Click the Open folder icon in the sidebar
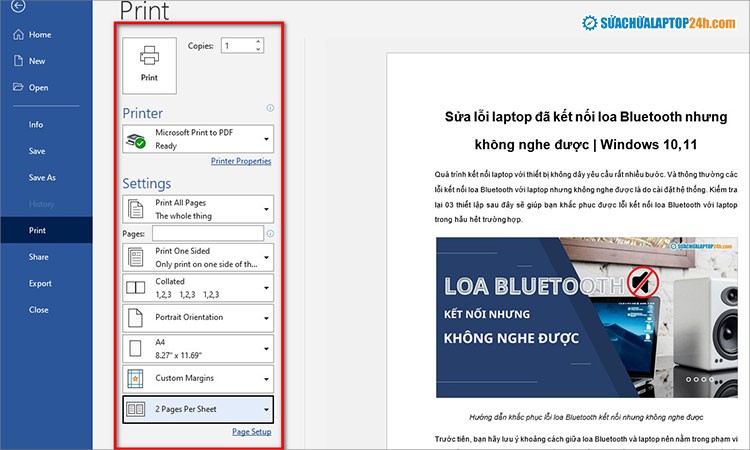750x450 pixels. 18,87
